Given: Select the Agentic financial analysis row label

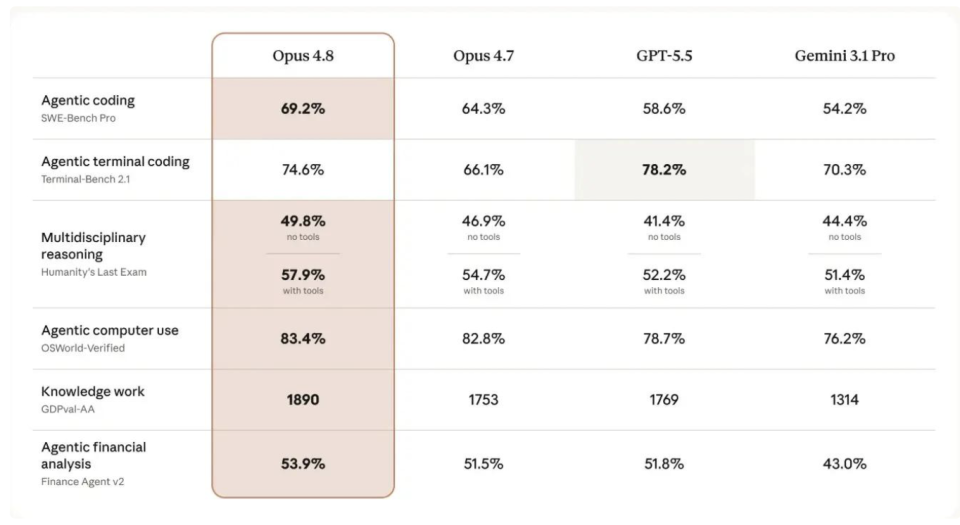Looking at the screenshot, I should [94, 456].
